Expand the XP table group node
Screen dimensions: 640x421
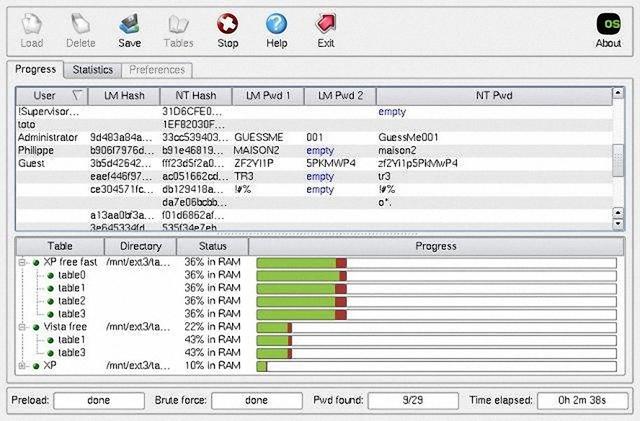pos(22,366)
